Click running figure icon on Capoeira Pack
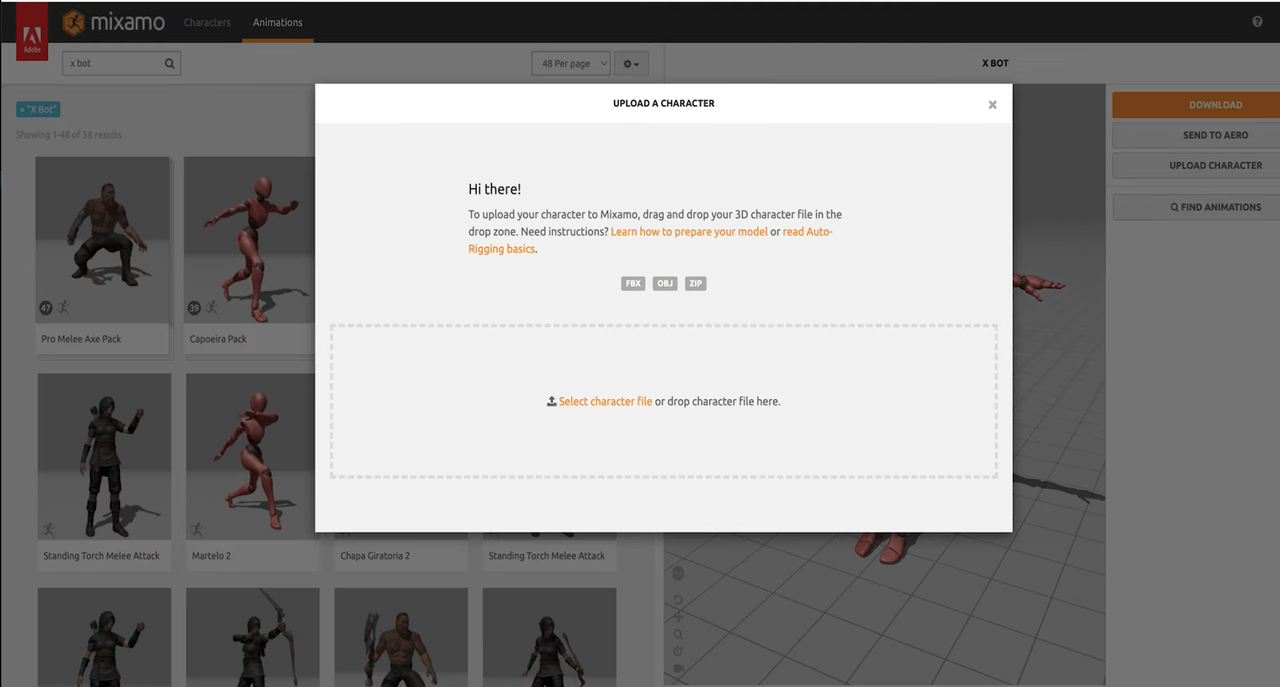 pos(211,307)
